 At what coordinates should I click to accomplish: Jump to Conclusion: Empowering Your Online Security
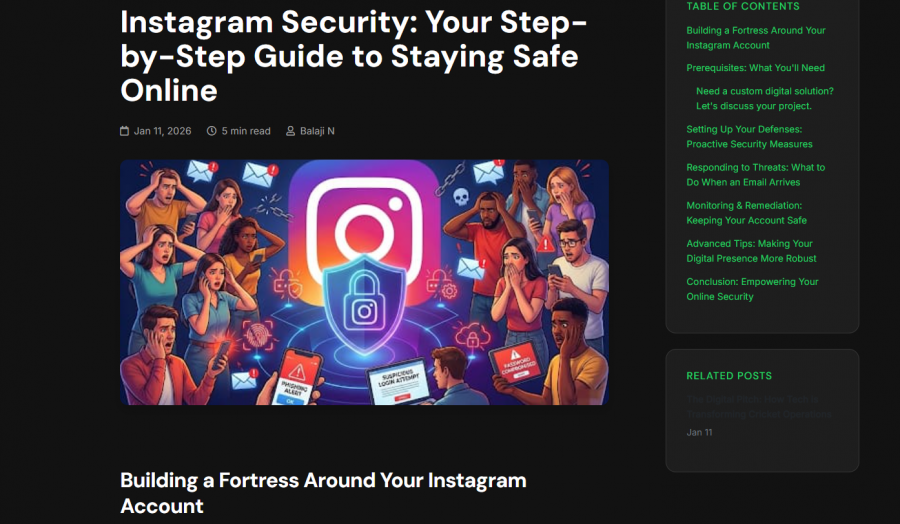click(752, 289)
